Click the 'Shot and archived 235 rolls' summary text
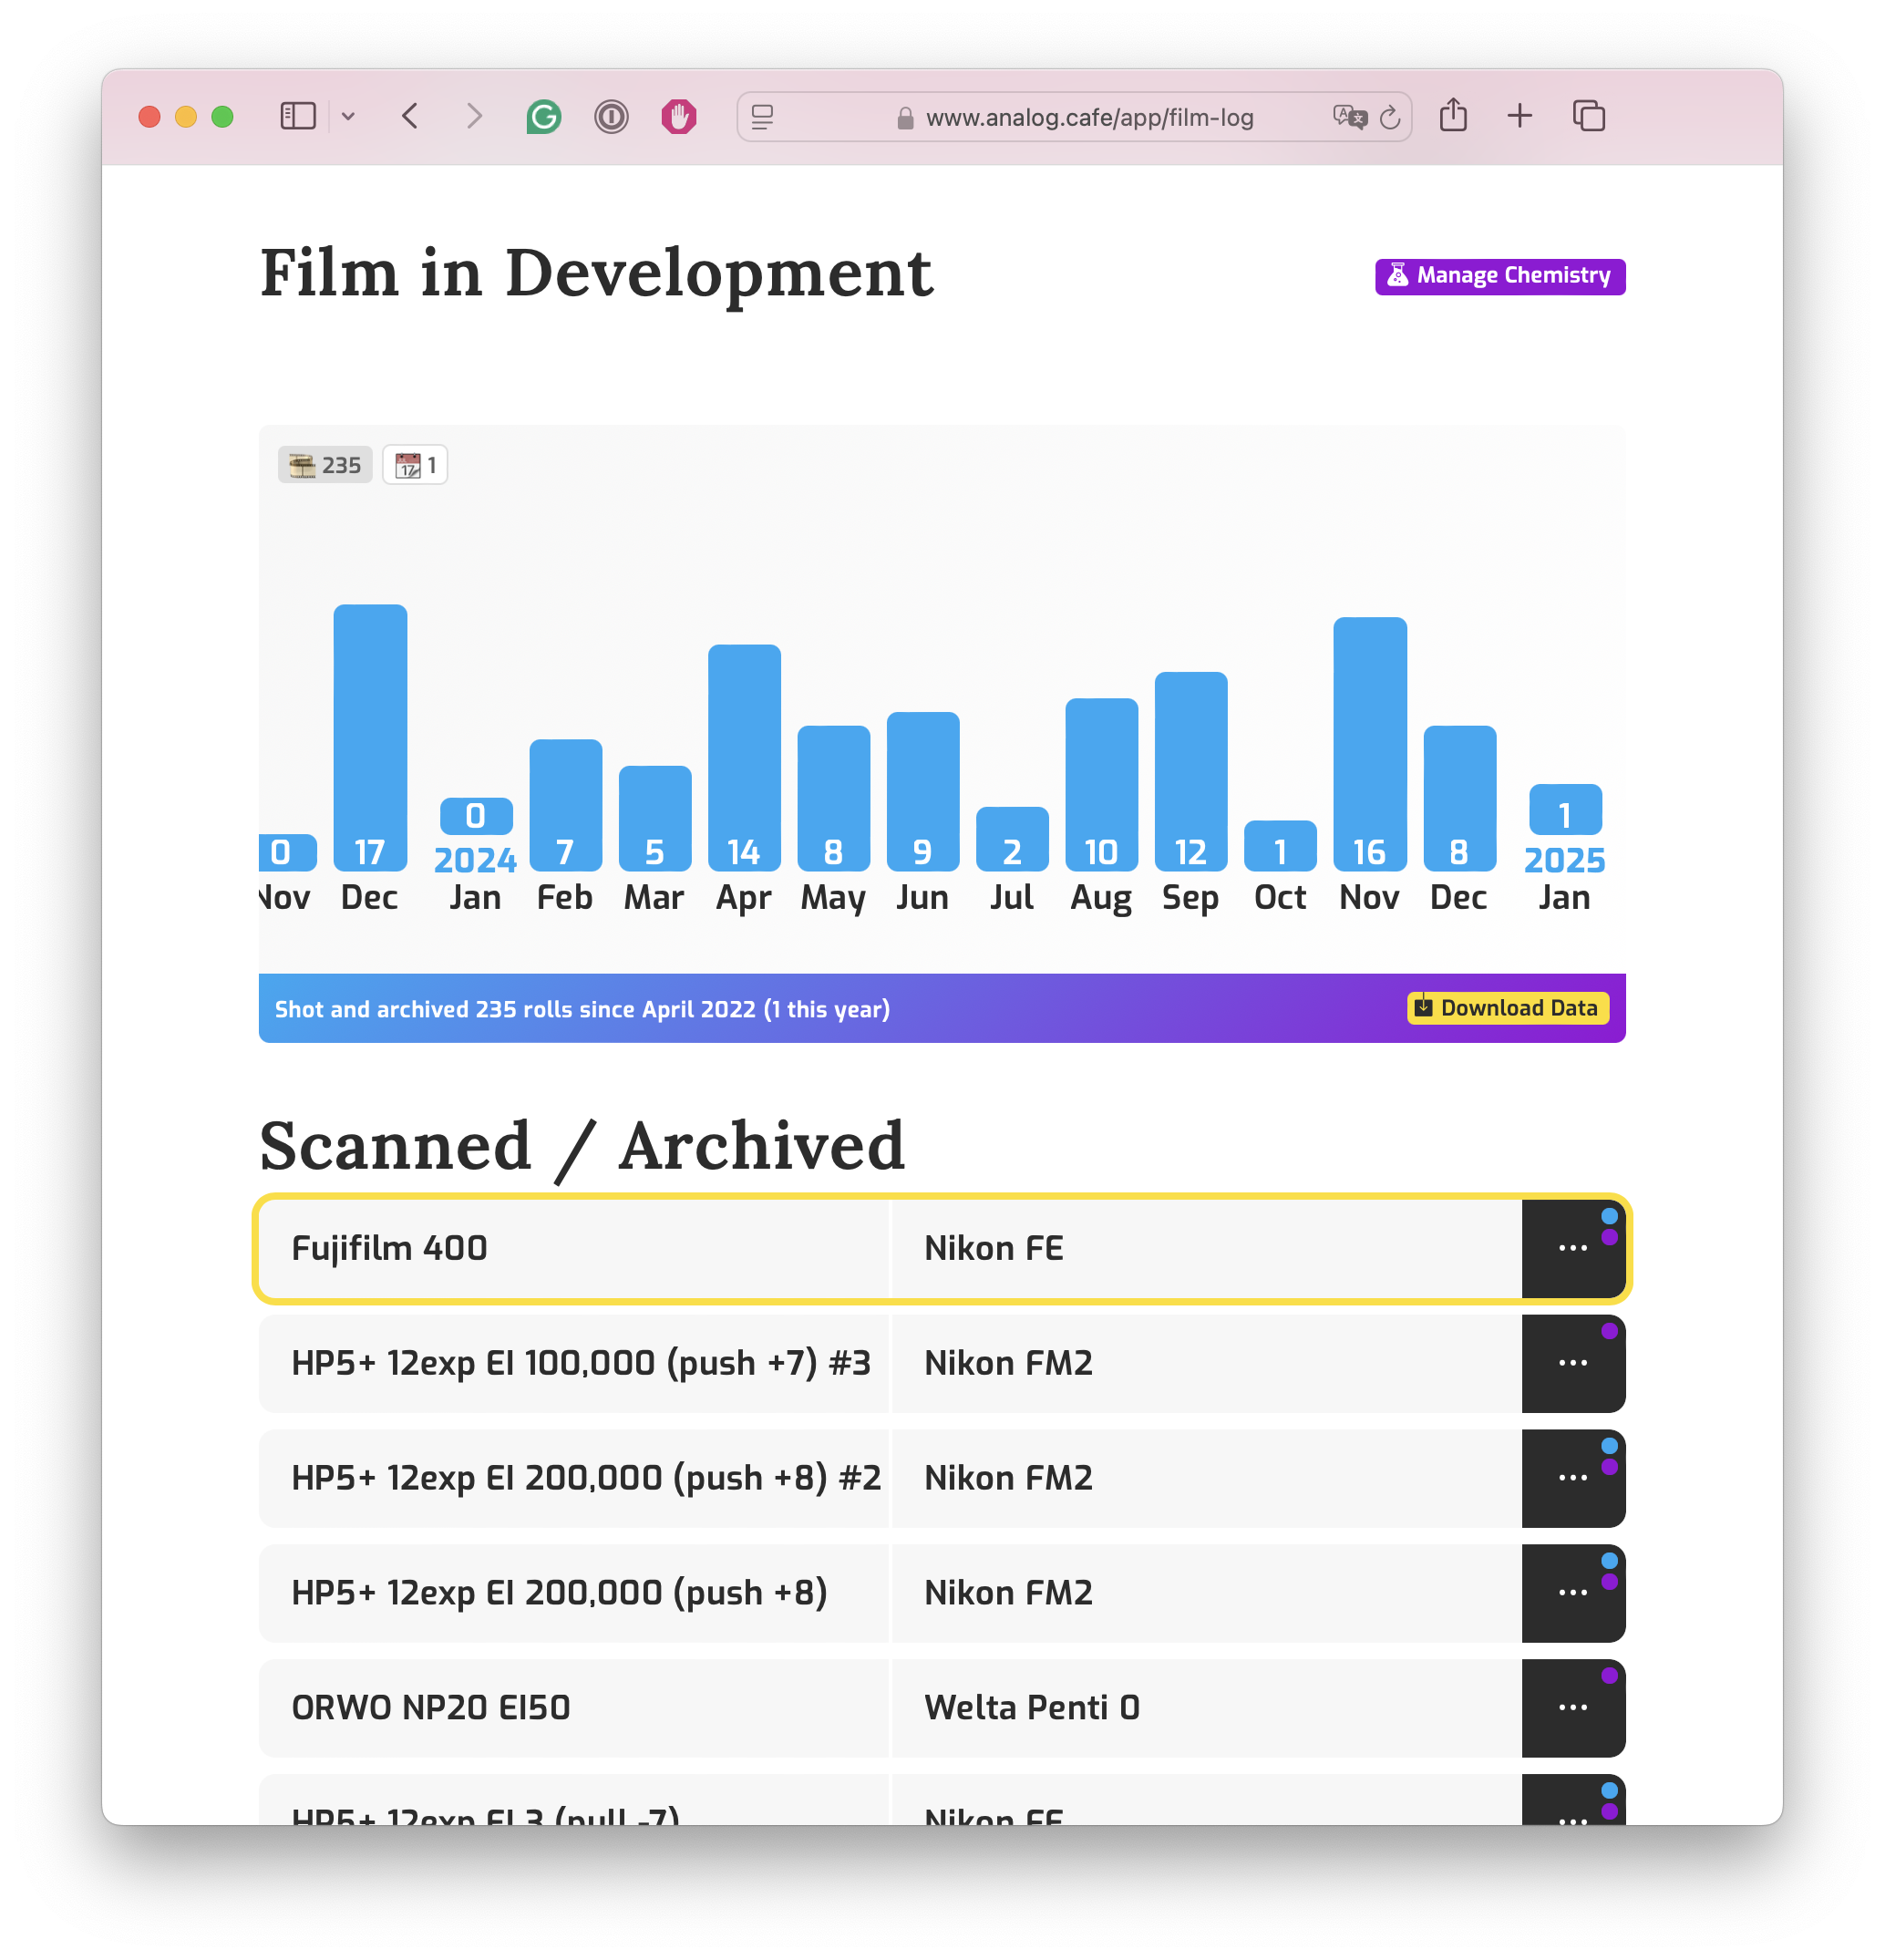Screen dimensions: 1885x1960 [582, 1010]
